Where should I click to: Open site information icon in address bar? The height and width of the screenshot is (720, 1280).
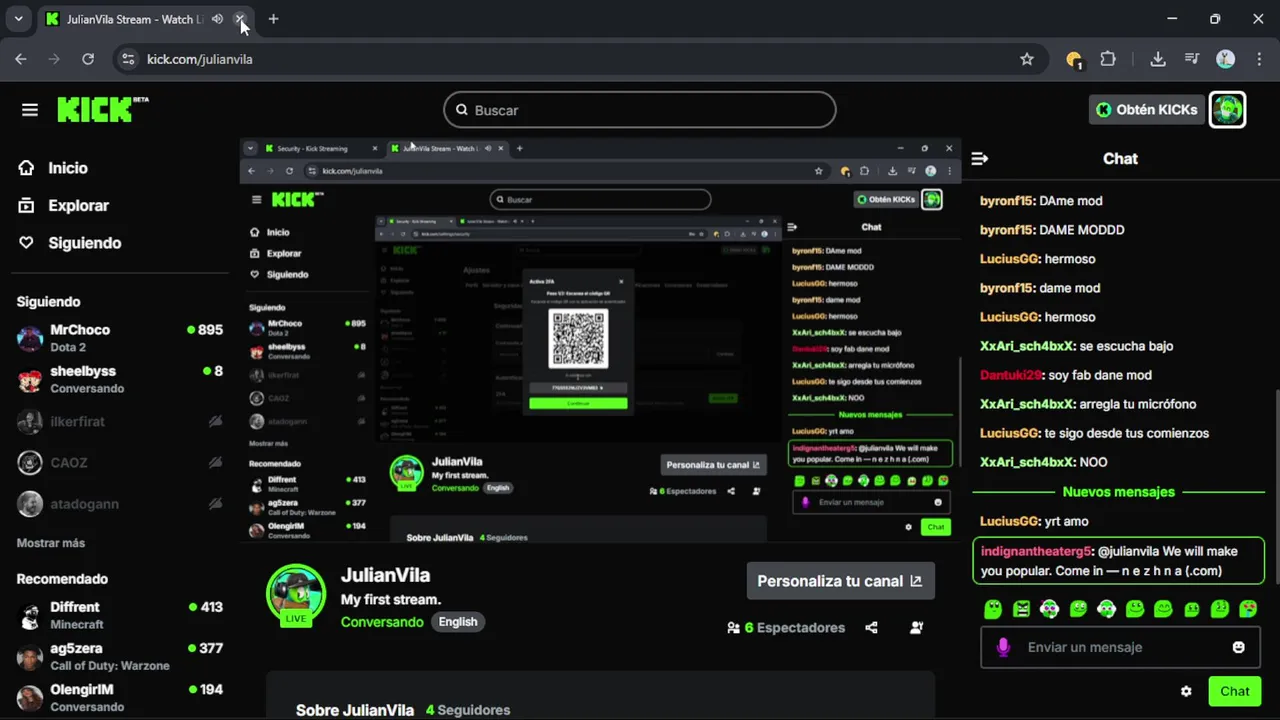pos(127,59)
